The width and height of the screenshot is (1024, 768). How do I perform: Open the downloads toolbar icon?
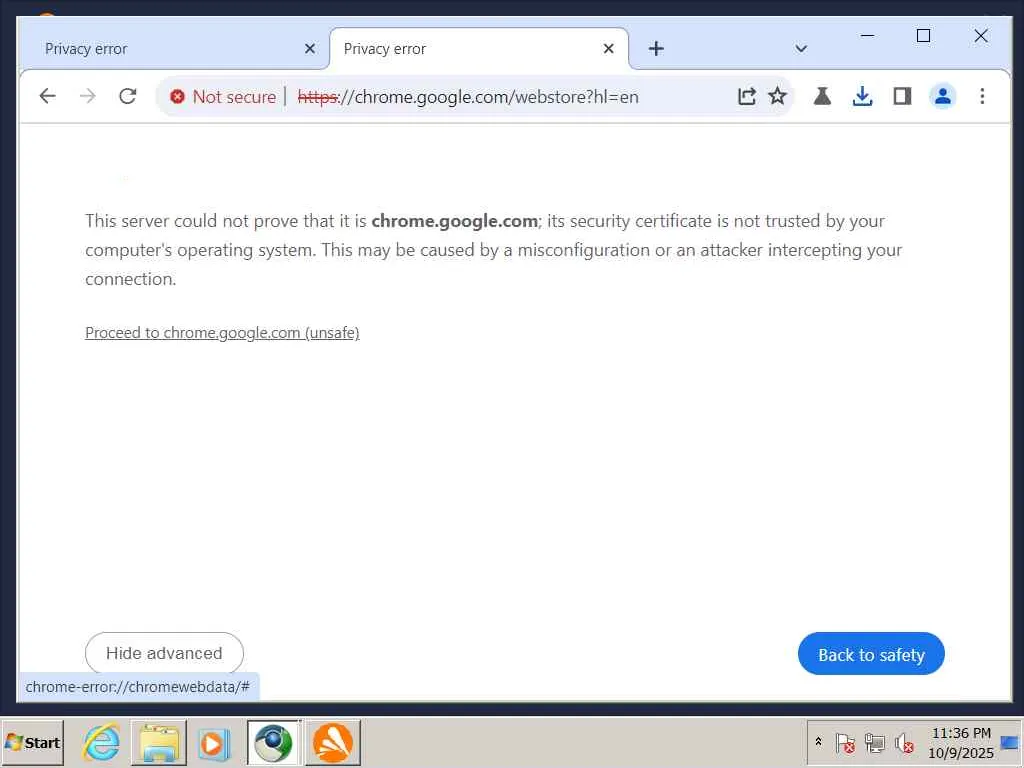coord(862,97)
